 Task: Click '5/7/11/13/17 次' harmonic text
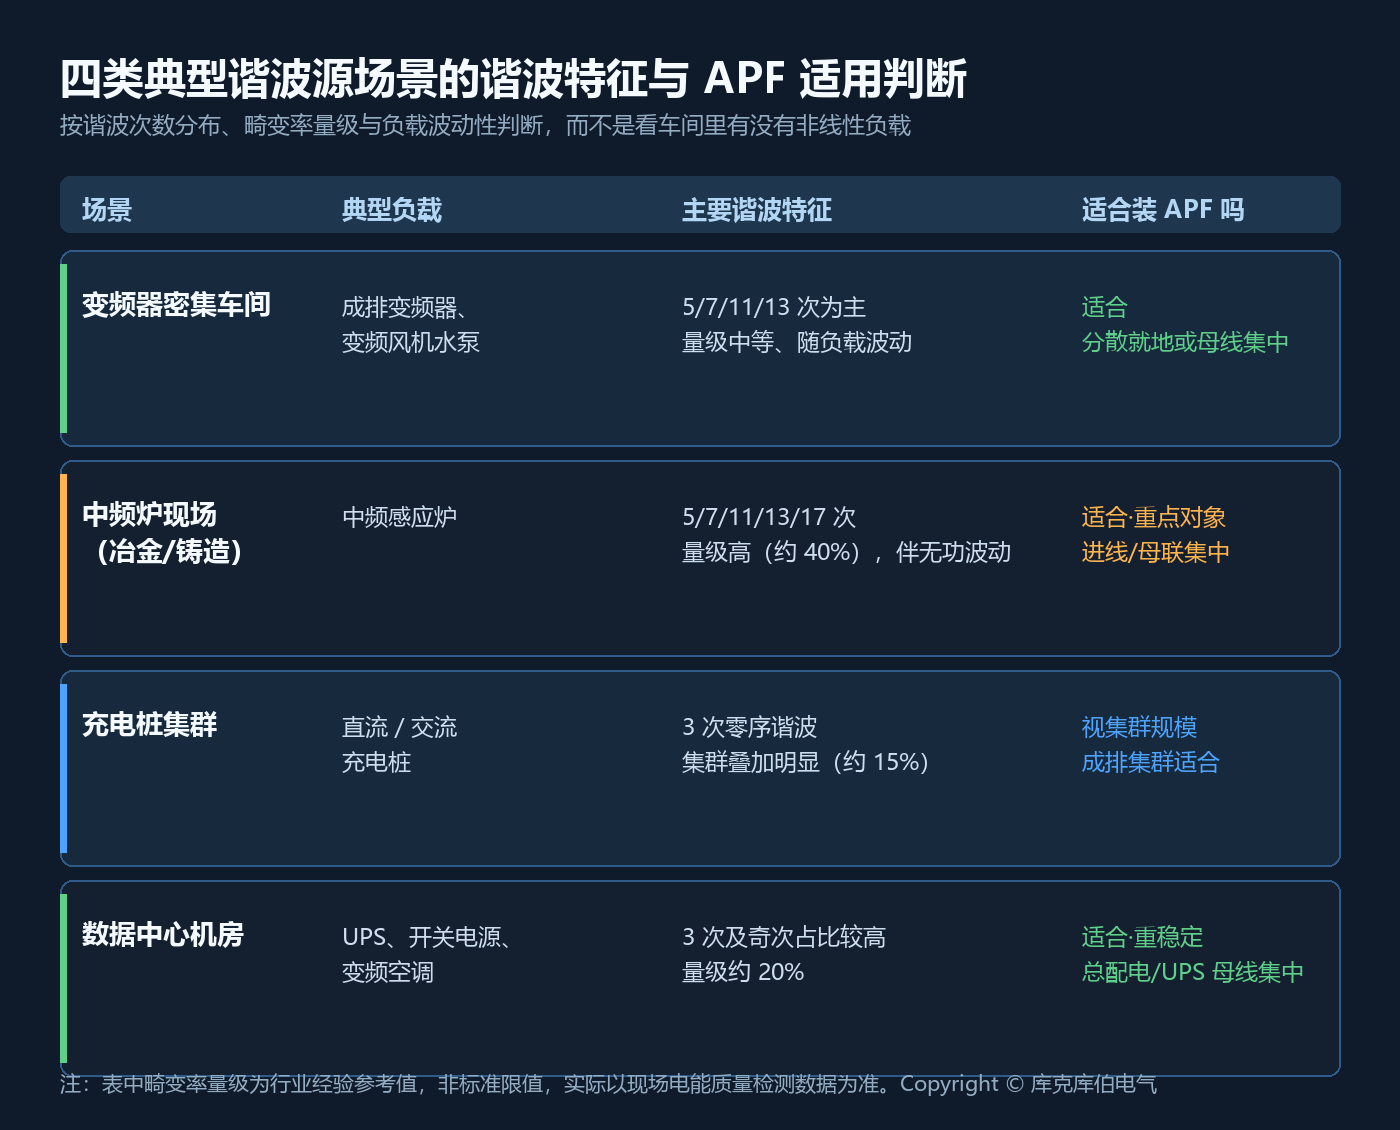[x=769, y=517]
